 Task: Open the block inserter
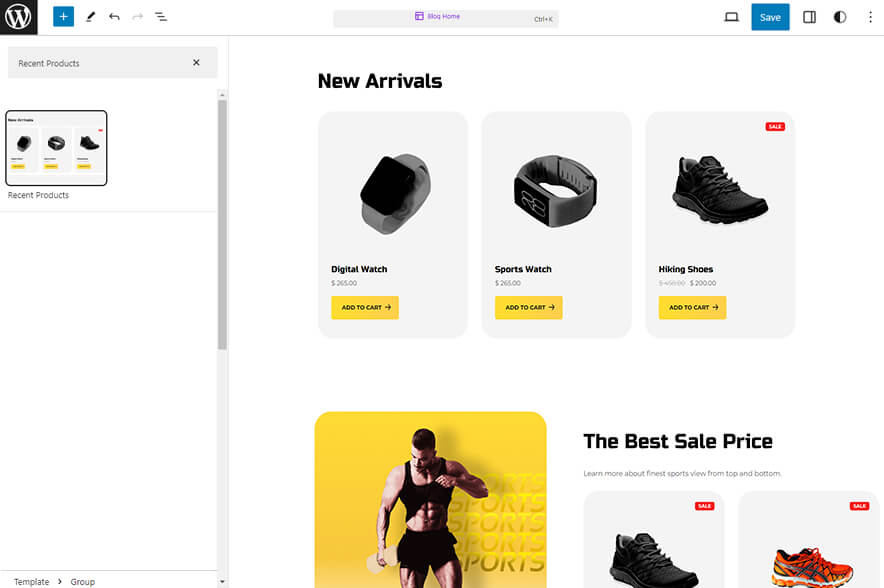tap(63, 17)
